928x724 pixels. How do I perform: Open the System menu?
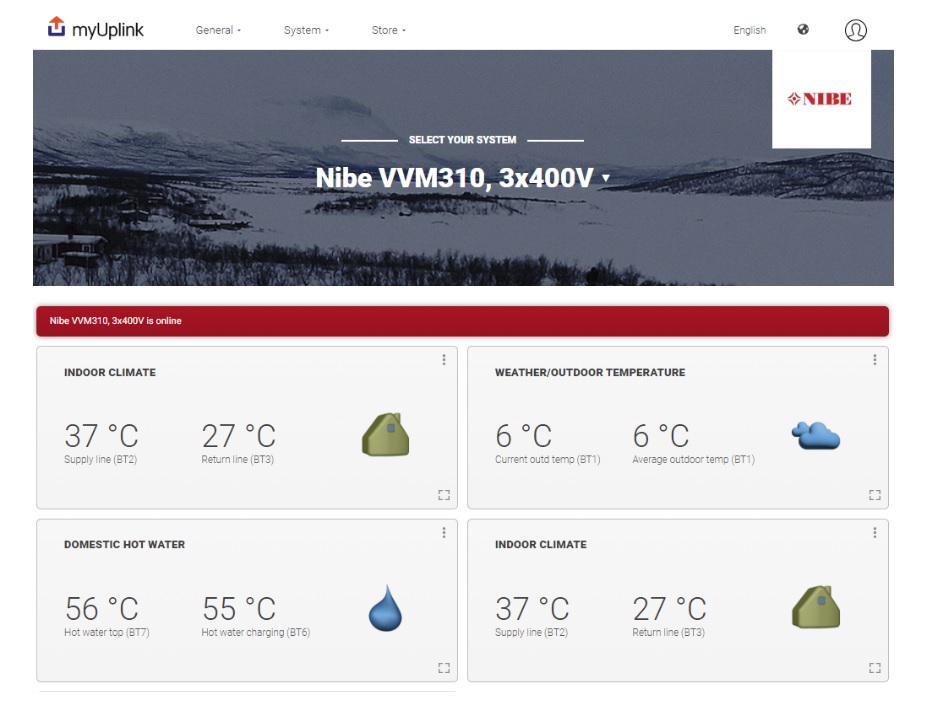pos(306,30)
